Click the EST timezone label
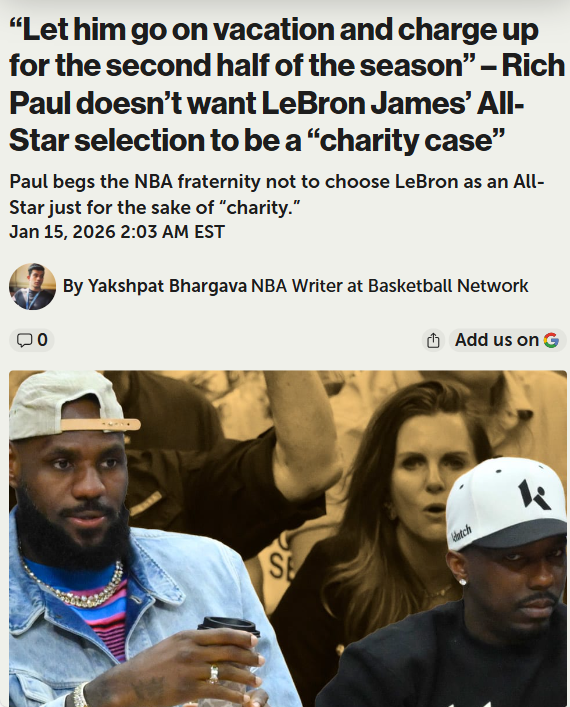Image resolution: width=570 pixels, height=707 pixels. pos(209,232)
